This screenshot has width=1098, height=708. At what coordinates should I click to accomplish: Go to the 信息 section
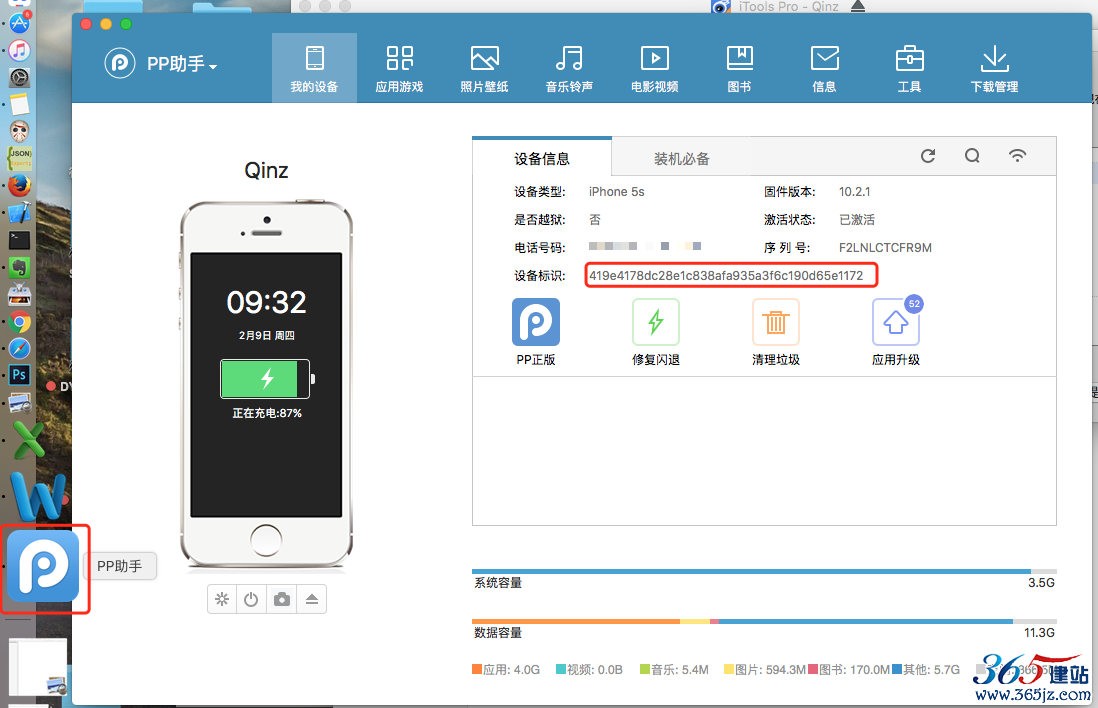click(x=824, y=68)
